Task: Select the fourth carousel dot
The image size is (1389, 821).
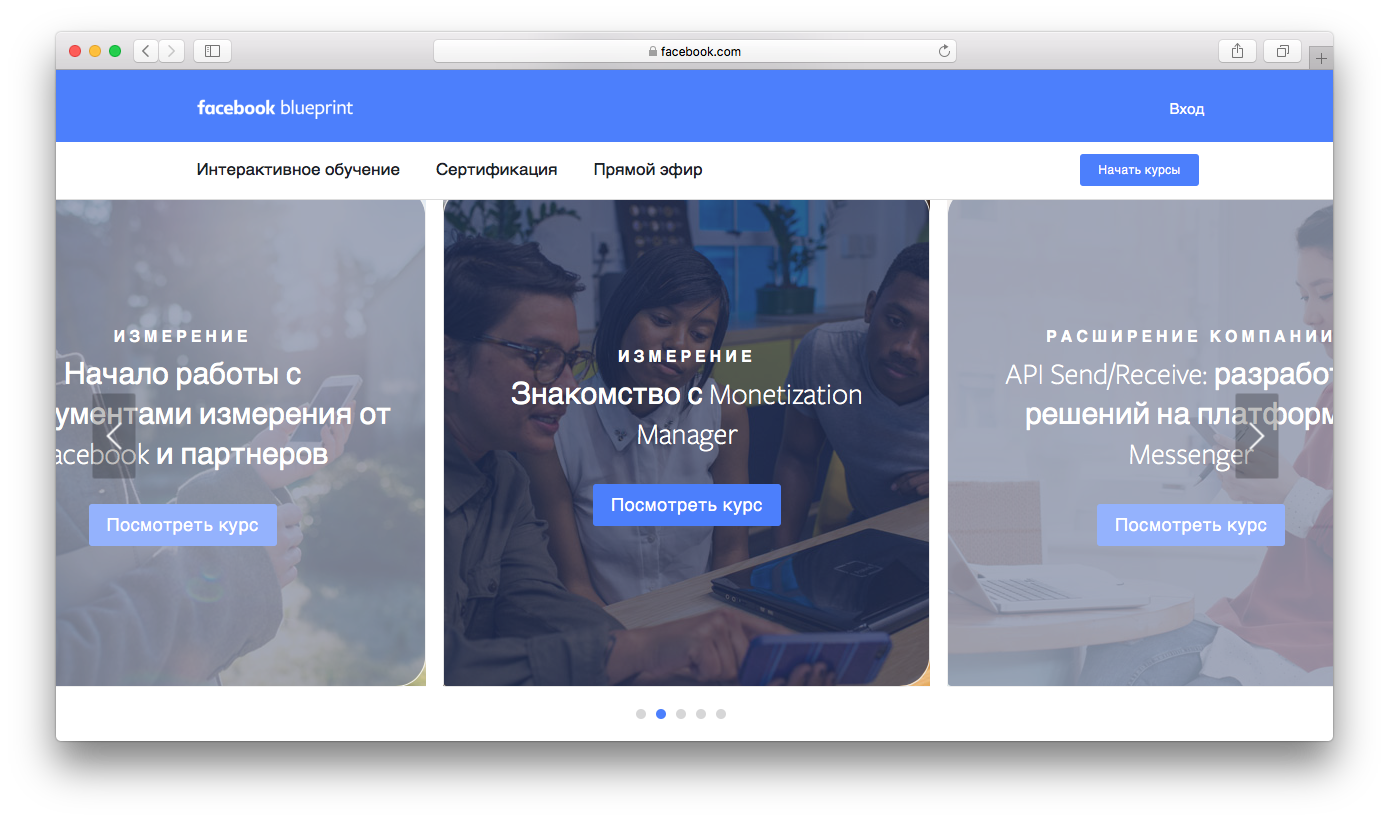Action: (x=701, y=714)
